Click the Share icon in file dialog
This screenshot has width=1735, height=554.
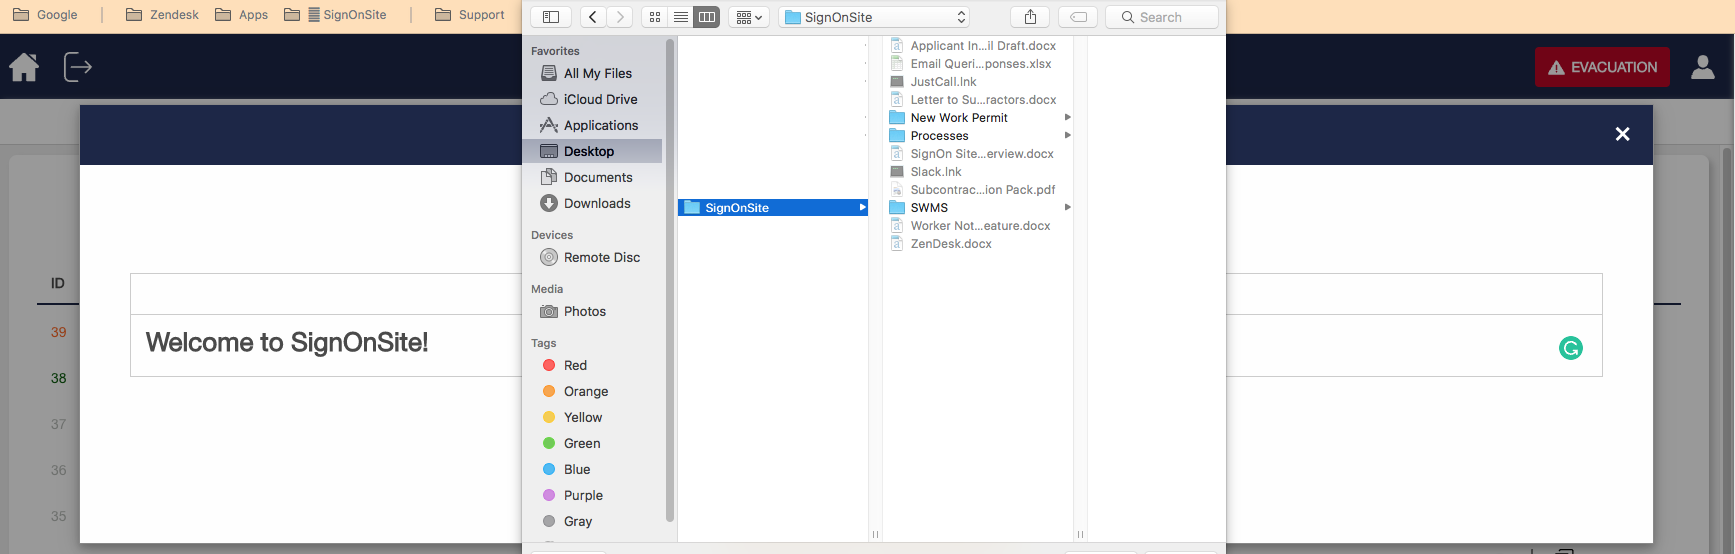click(1030, 17)
